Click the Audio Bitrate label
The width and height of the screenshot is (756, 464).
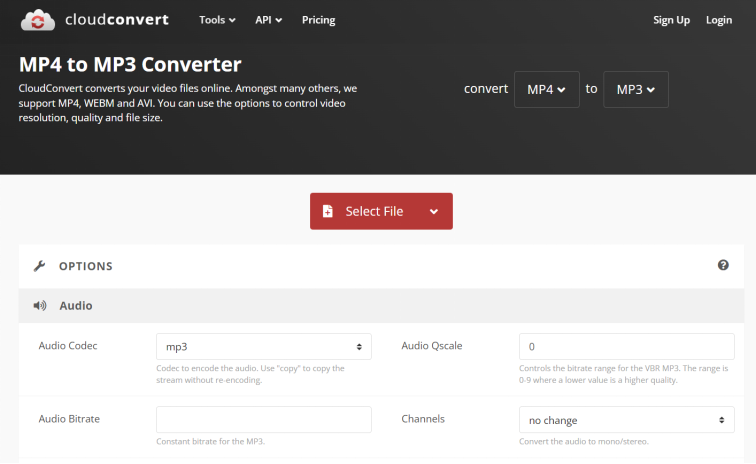[69, 419]
